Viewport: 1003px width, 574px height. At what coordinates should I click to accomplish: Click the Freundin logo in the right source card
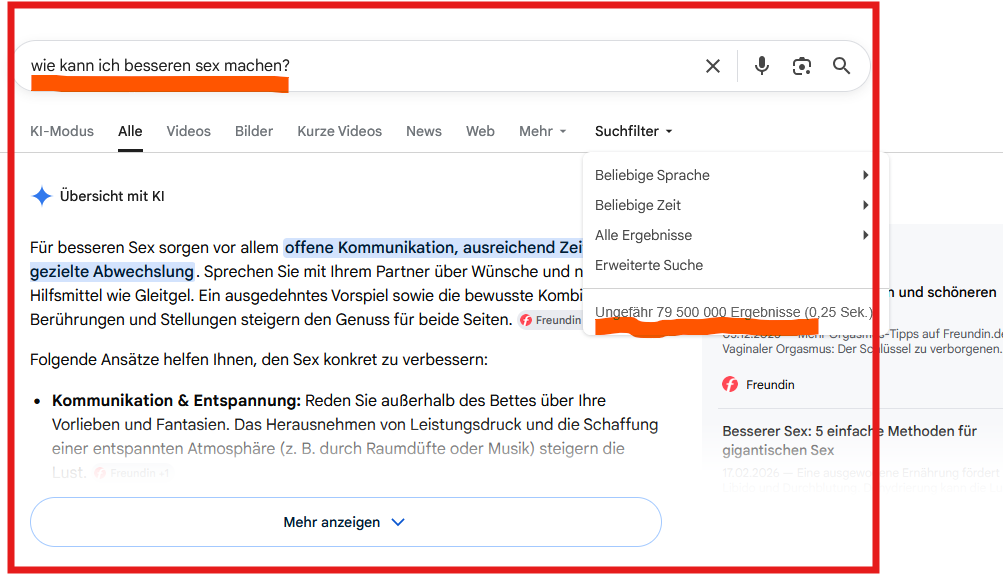pos(730,385)
